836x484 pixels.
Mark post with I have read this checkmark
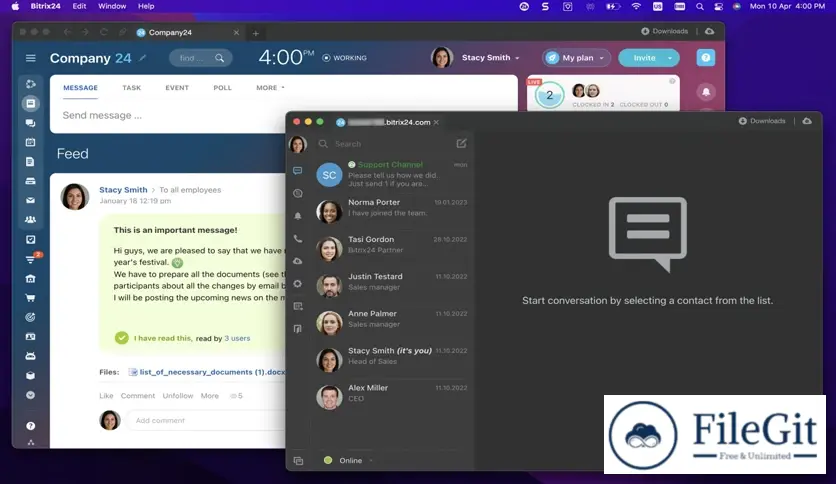[x=122, y=338]
